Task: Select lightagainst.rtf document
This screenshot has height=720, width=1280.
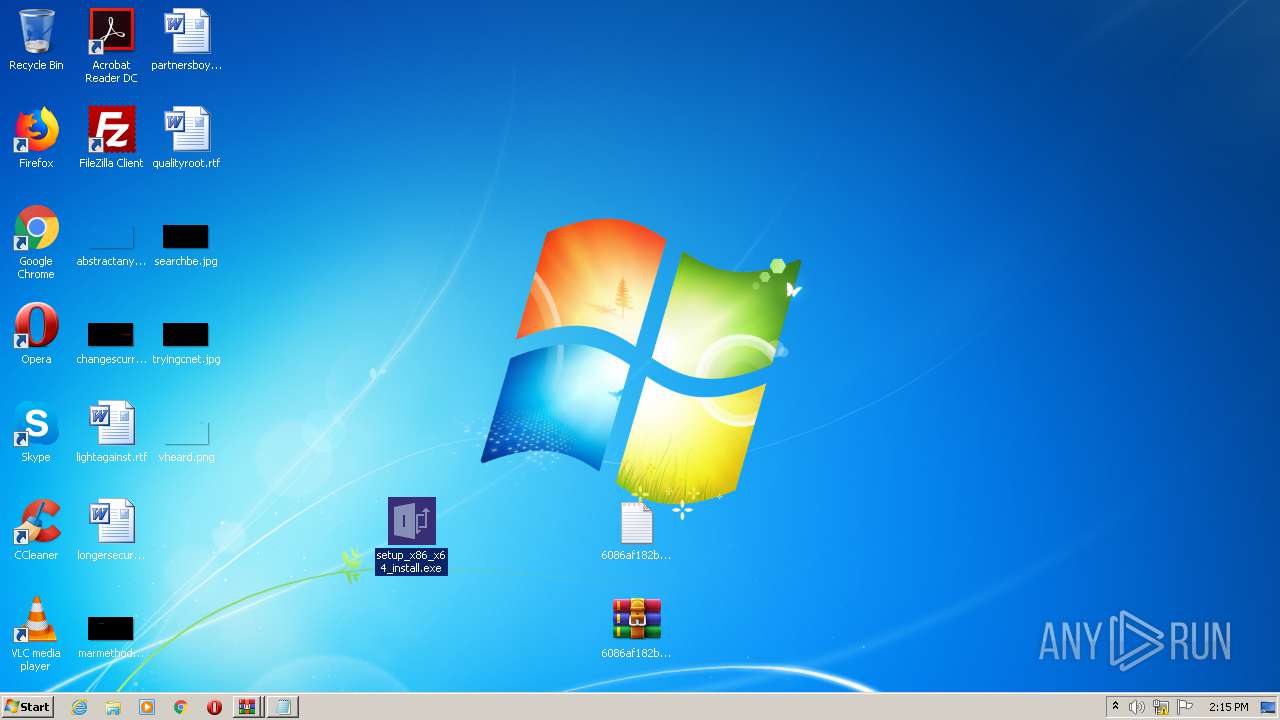Action: pos(111,432)
